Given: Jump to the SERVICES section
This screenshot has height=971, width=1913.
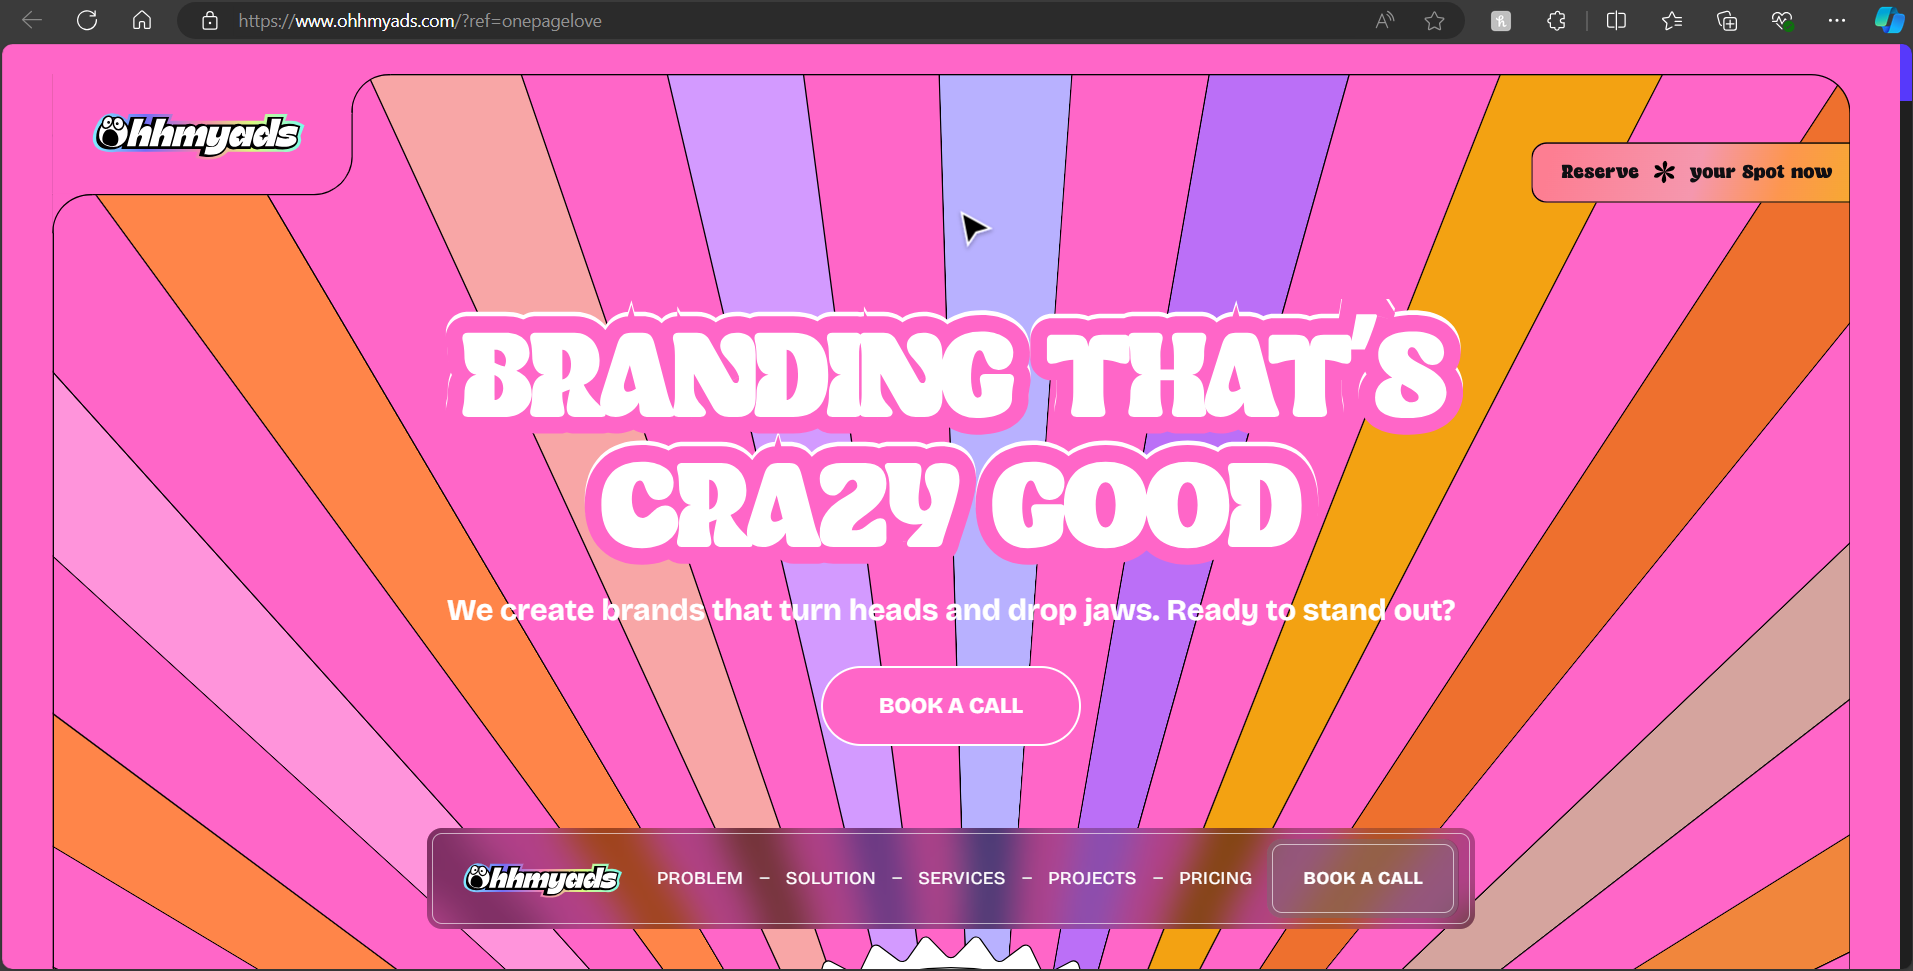Looking at the screenshot, I should click(x=961, y=878).
